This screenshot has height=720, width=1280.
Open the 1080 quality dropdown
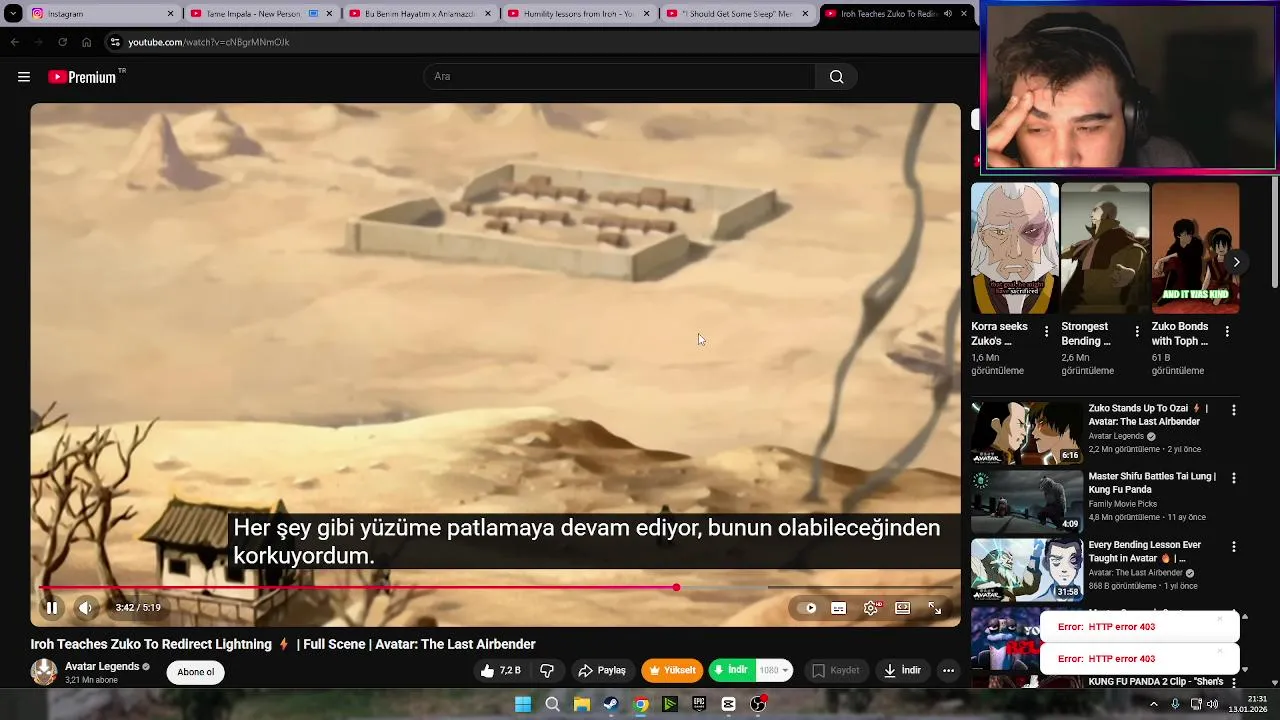coord(774,671)
